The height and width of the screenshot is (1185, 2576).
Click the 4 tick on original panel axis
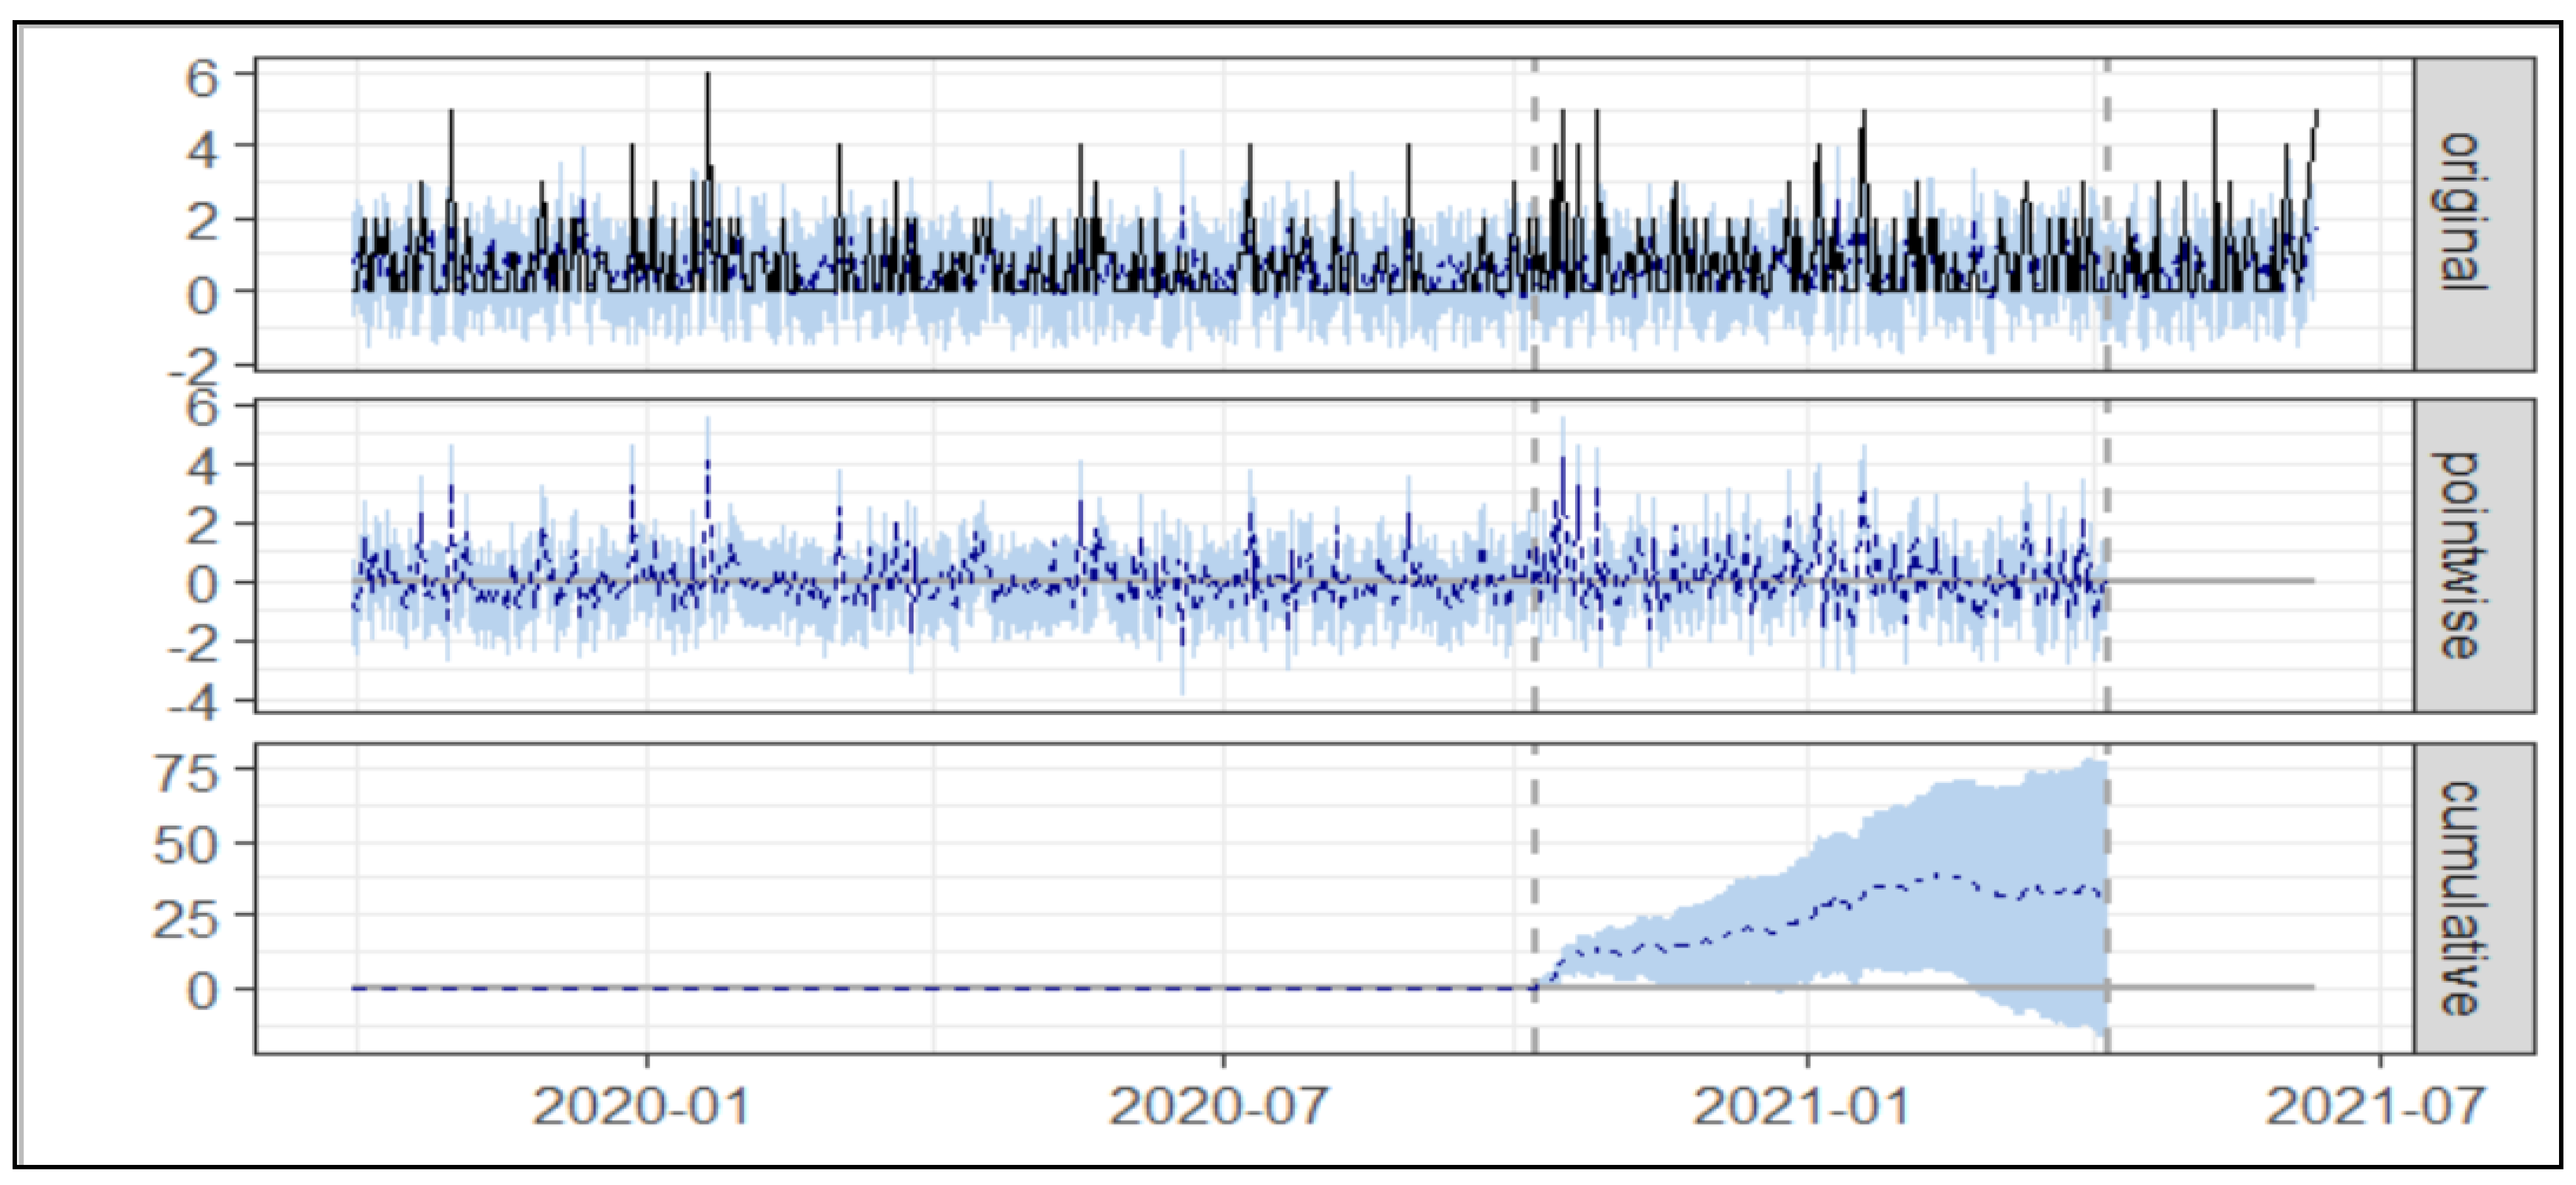point(202,149)
